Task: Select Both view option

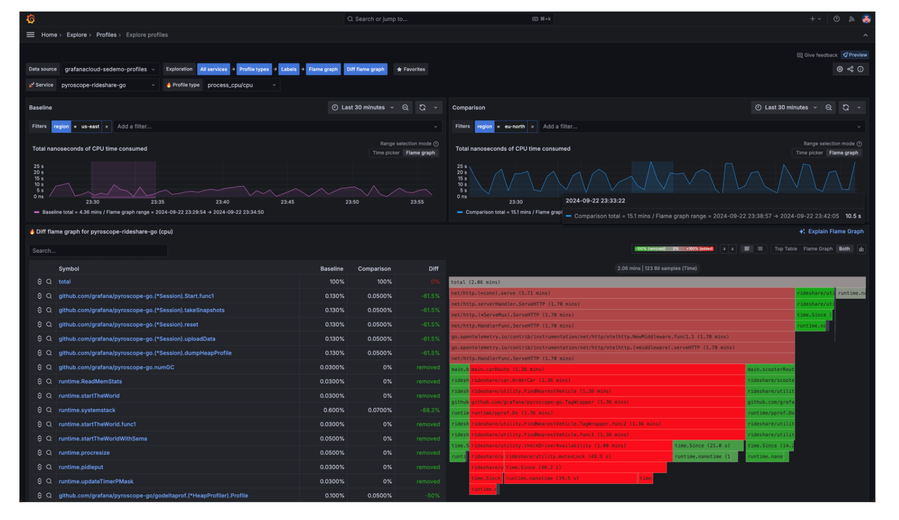Action: pos(844,249)
